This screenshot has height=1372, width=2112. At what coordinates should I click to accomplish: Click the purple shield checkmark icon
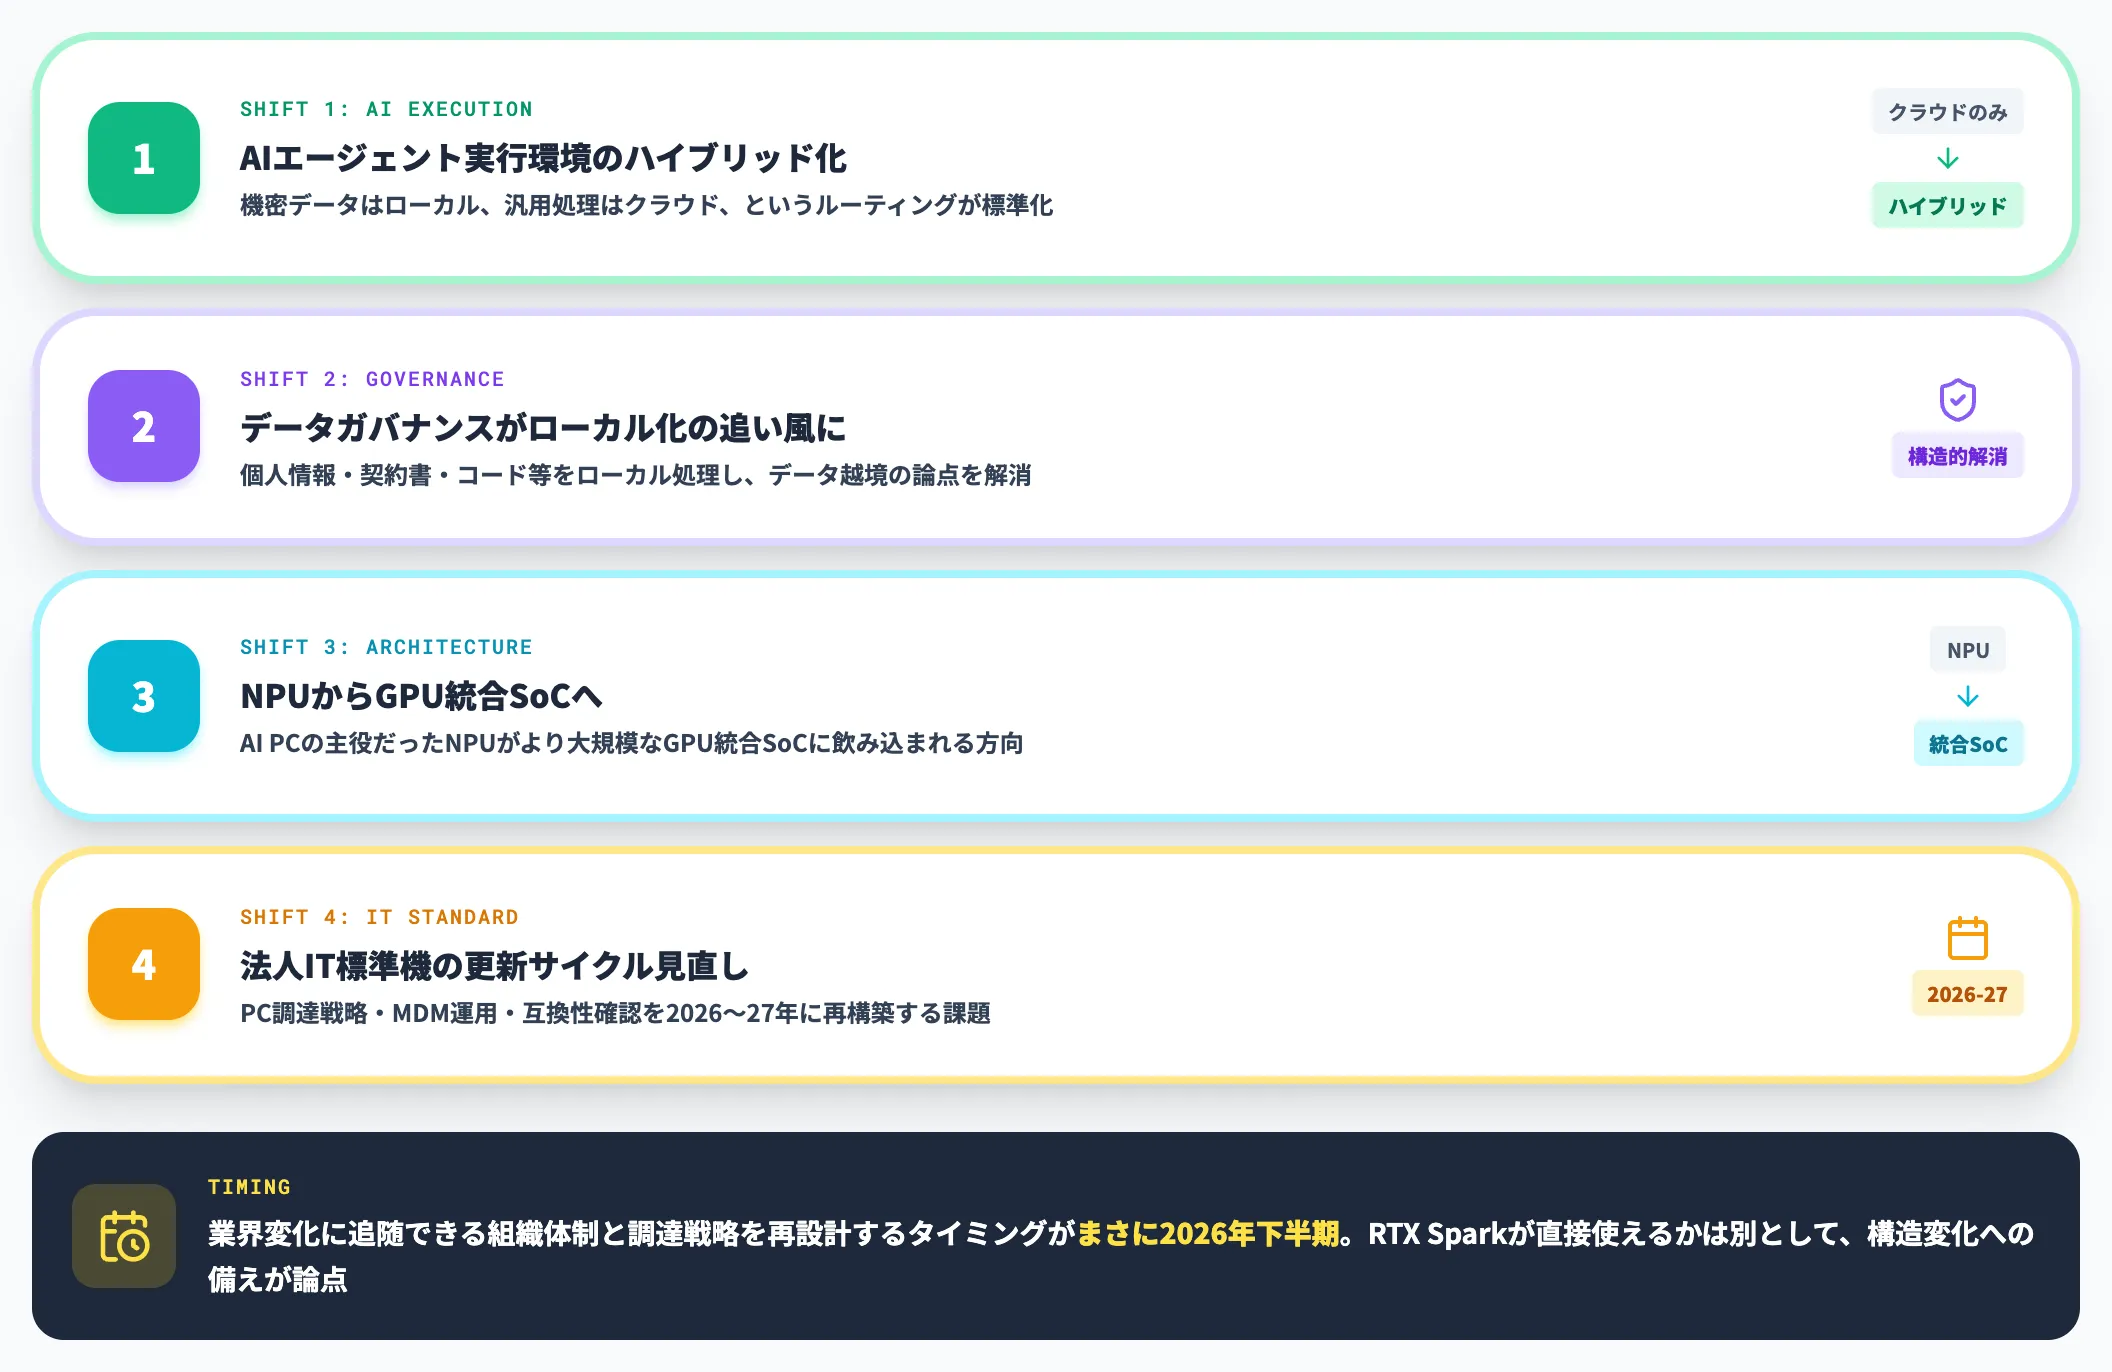(1957, 400)
